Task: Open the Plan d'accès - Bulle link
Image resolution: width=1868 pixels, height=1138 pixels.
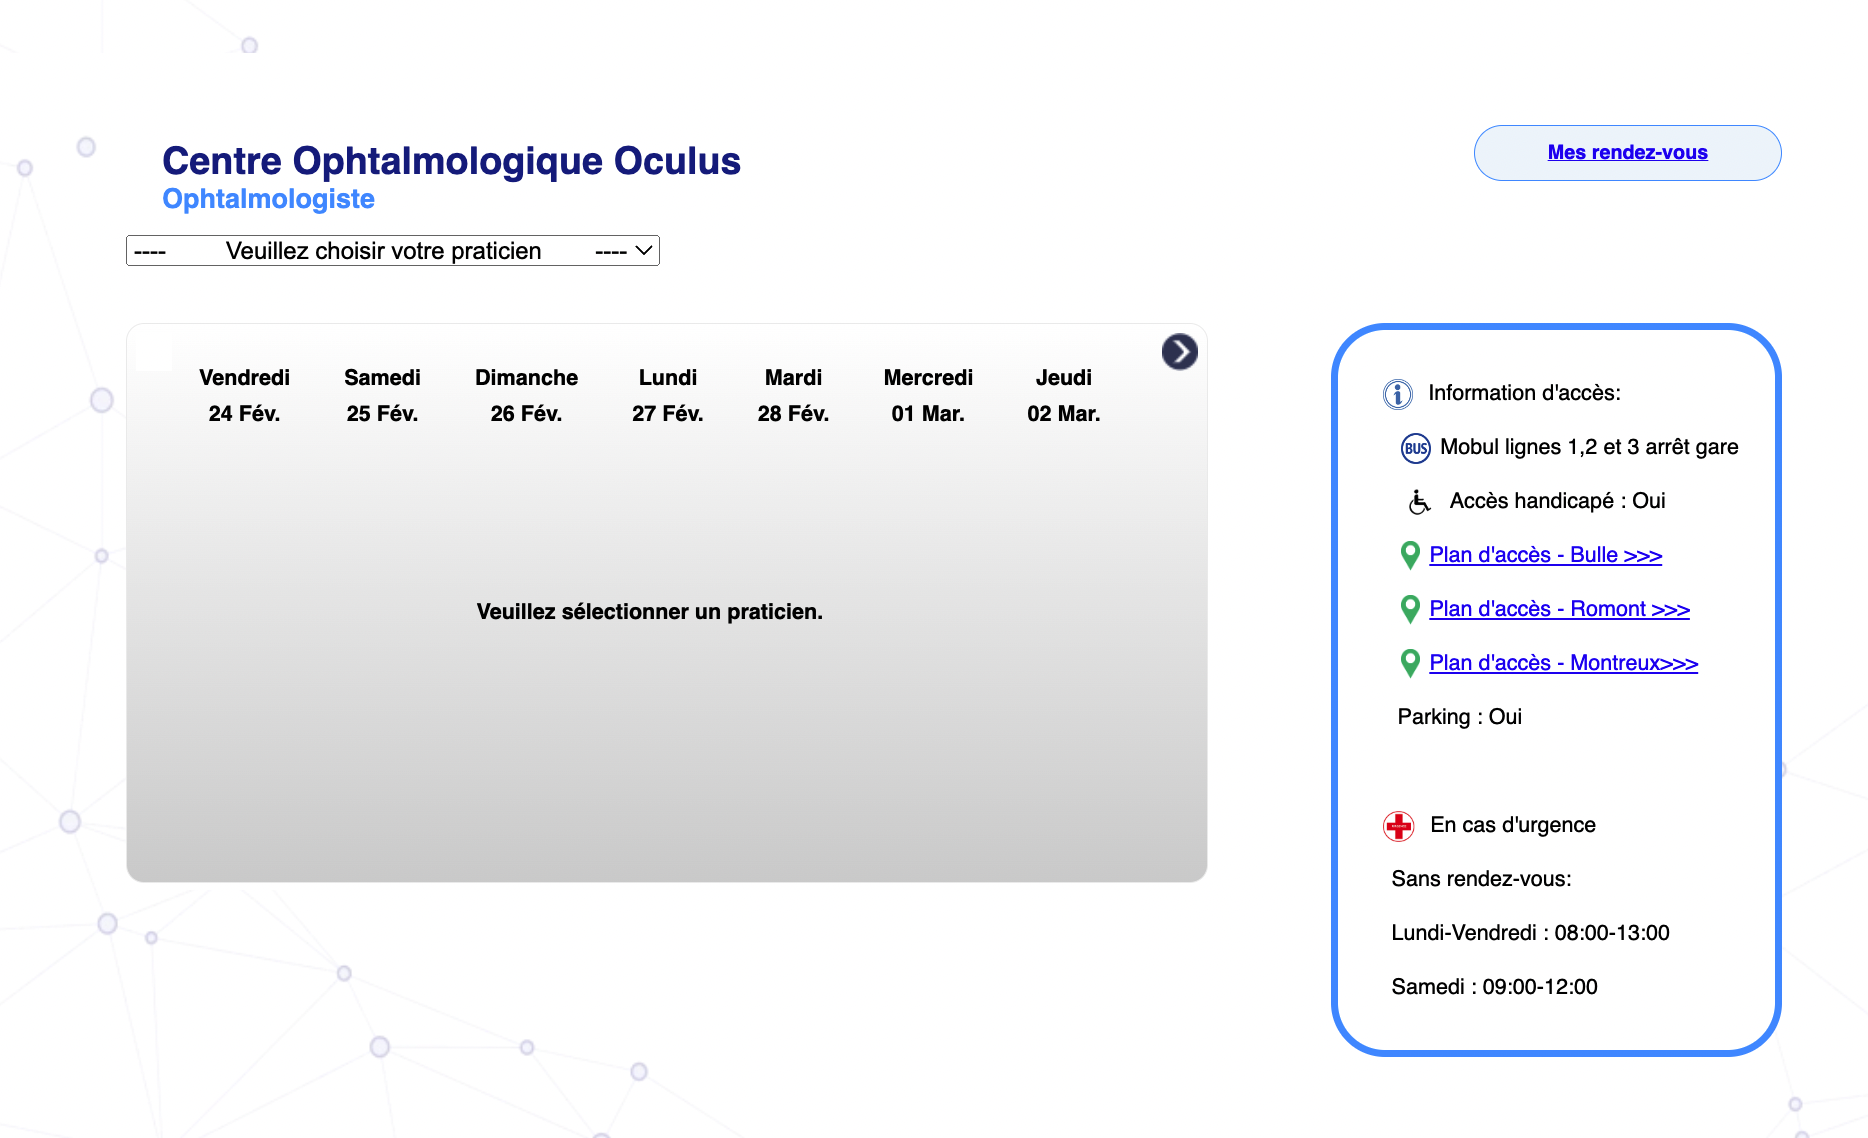Action: point(1545,555)
